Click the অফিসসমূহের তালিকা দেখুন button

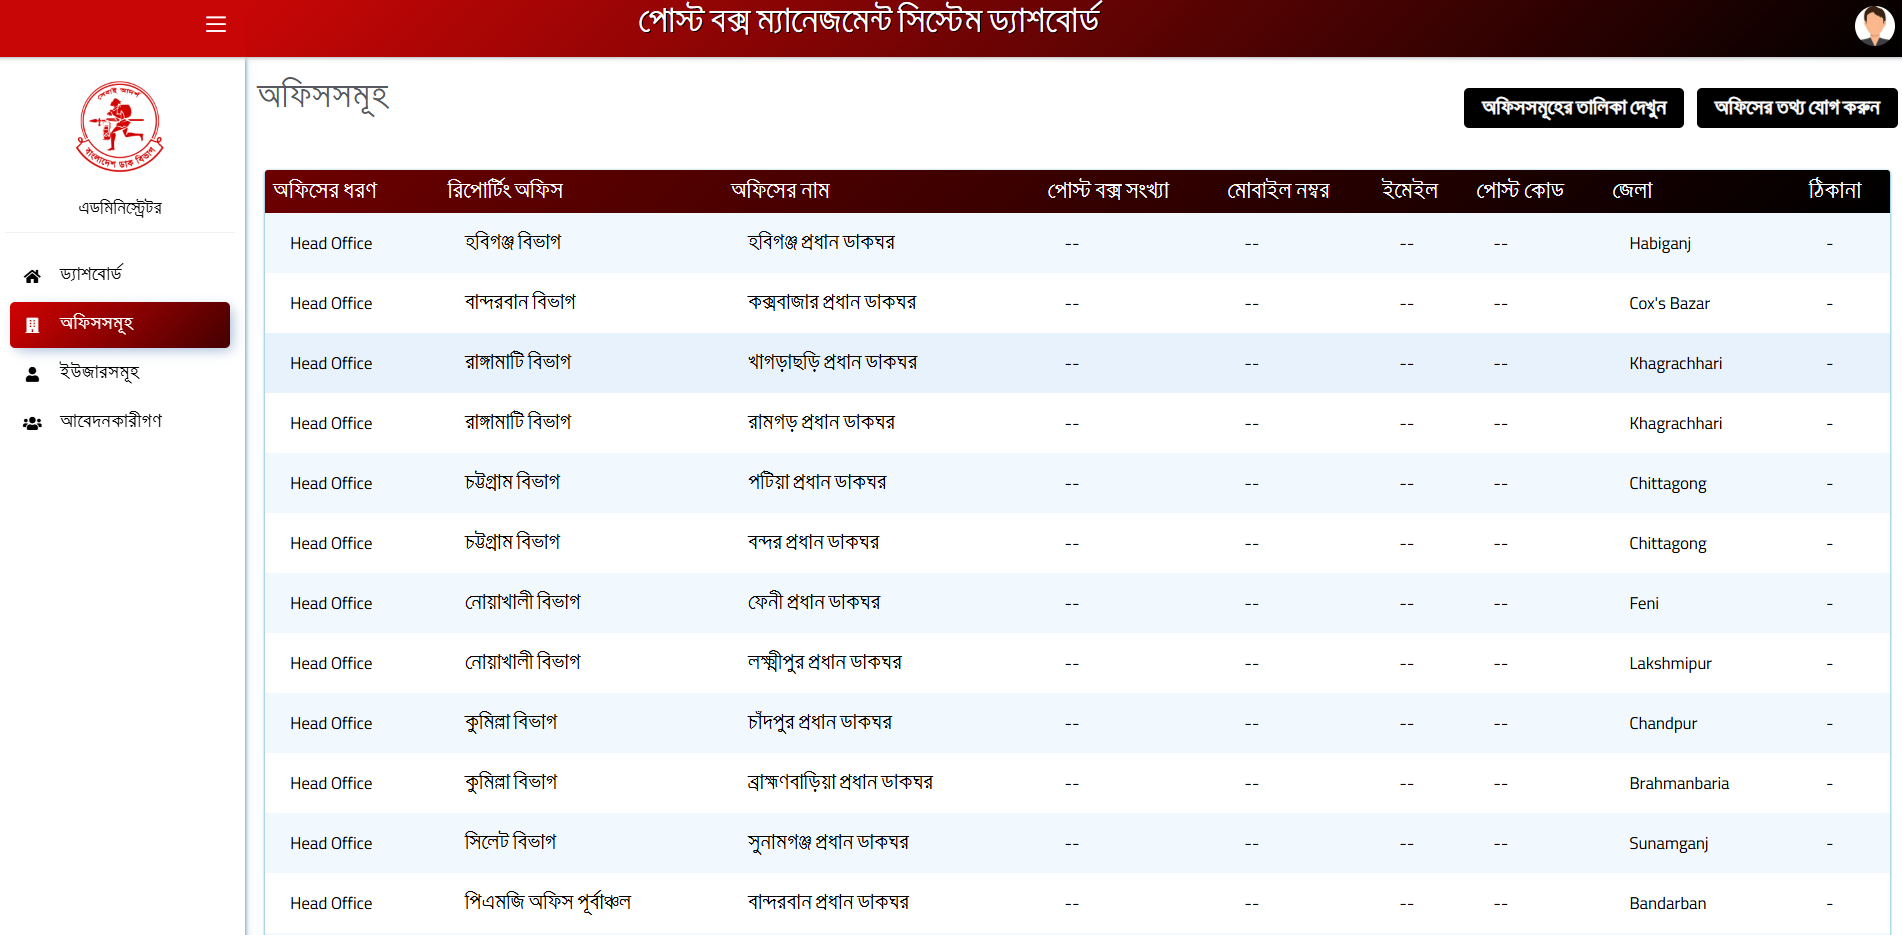point(1573,108)
